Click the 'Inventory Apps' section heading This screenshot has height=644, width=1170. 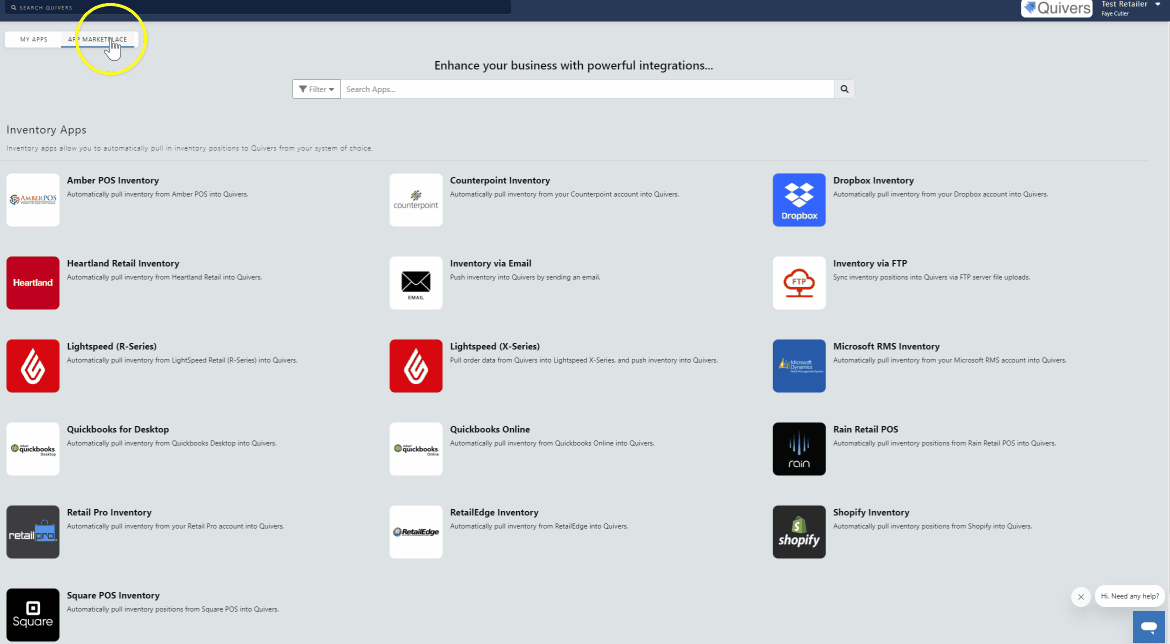coord(46,130)
